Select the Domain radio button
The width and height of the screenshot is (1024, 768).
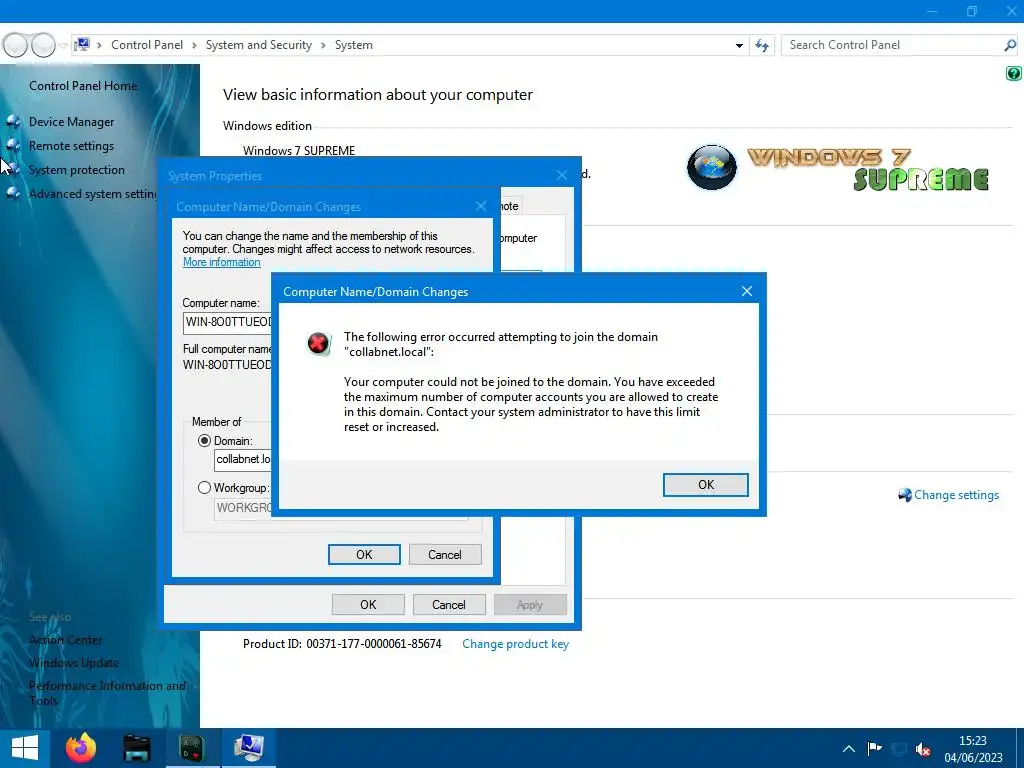(x=204, y=441)
